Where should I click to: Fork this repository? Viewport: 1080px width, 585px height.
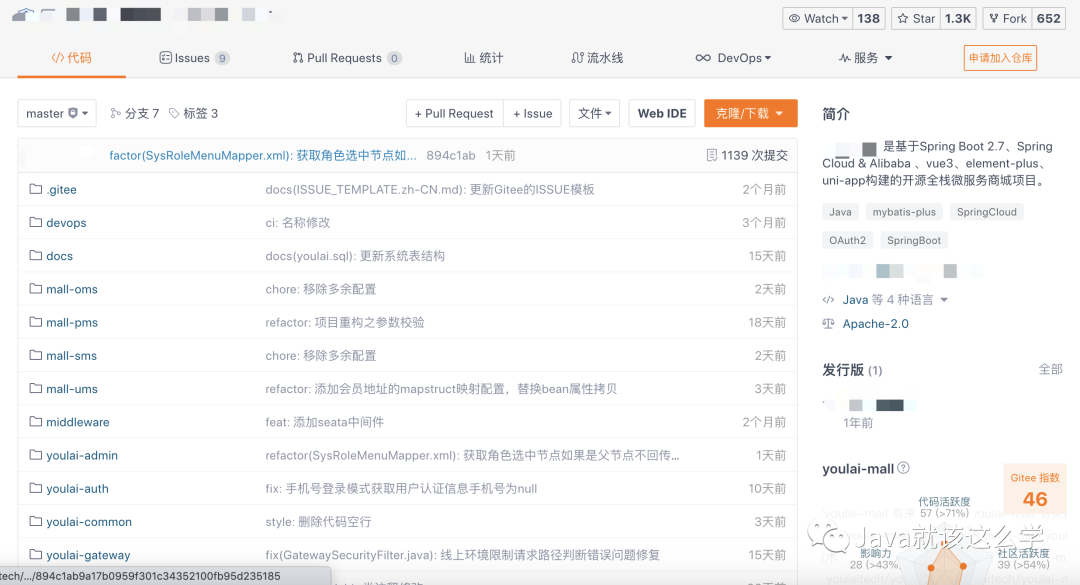pyautogui.click(x=1007, y=19)
